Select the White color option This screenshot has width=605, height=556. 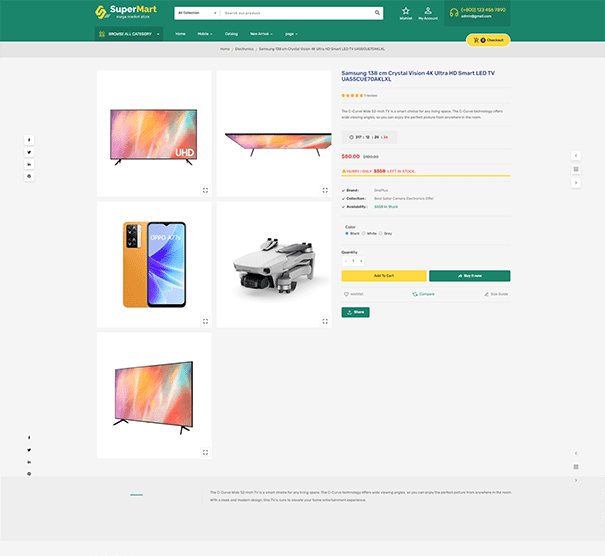coord(363,233)
